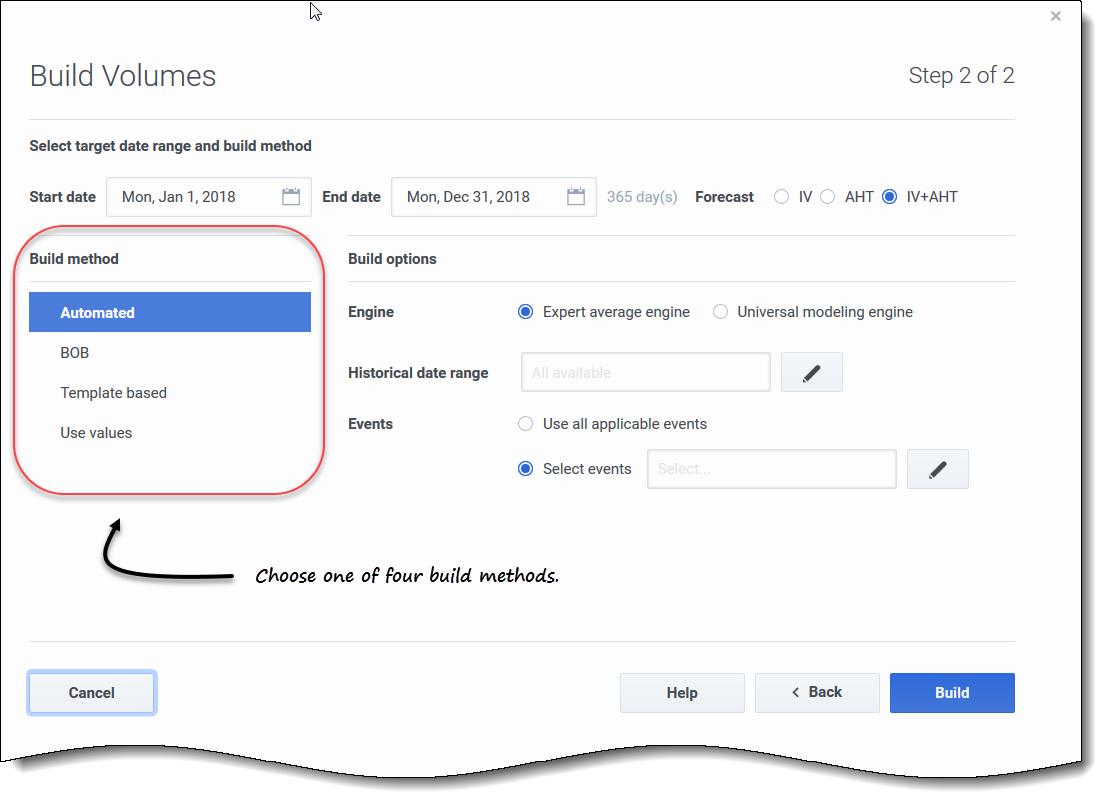This screenshot has height=802, width=1098.
Task: Click the Historical date range field
Action: pyautogui.click(x=645, y=373)
